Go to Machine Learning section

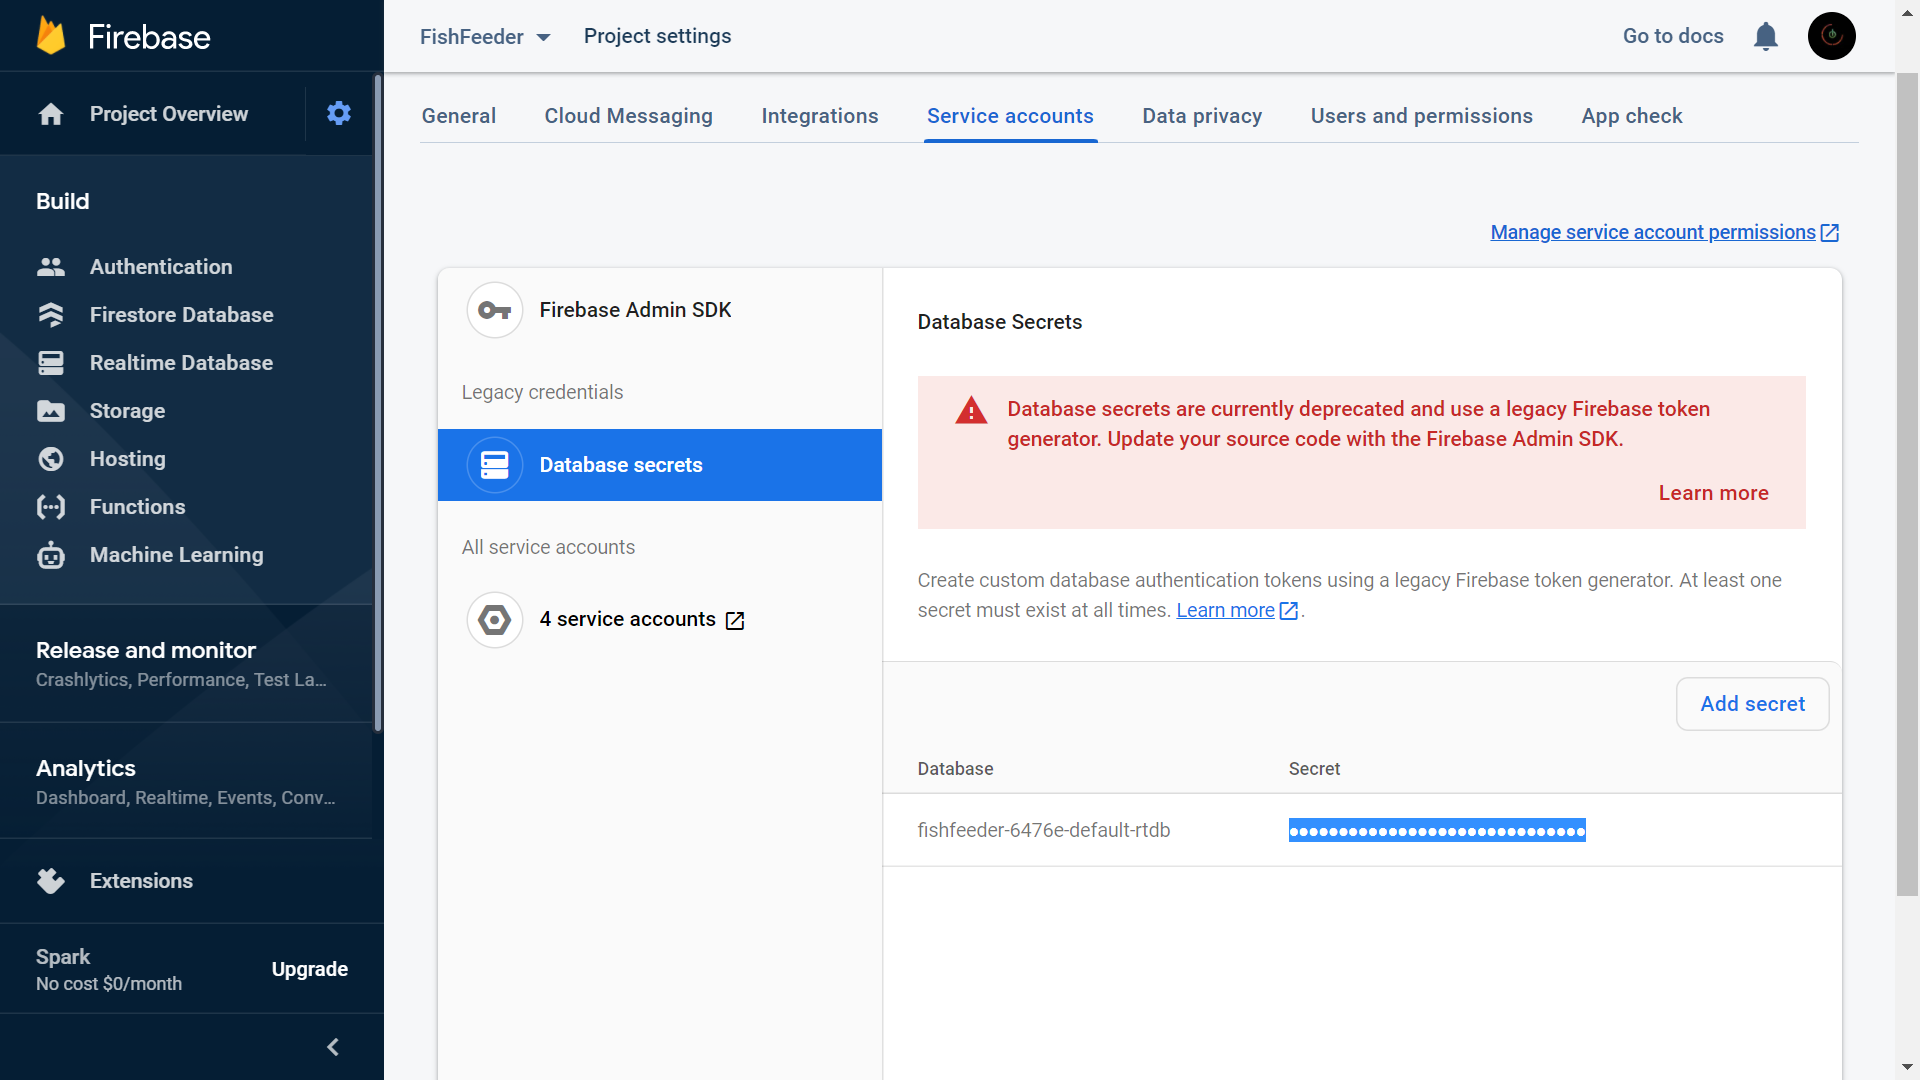tap(176, 555)
